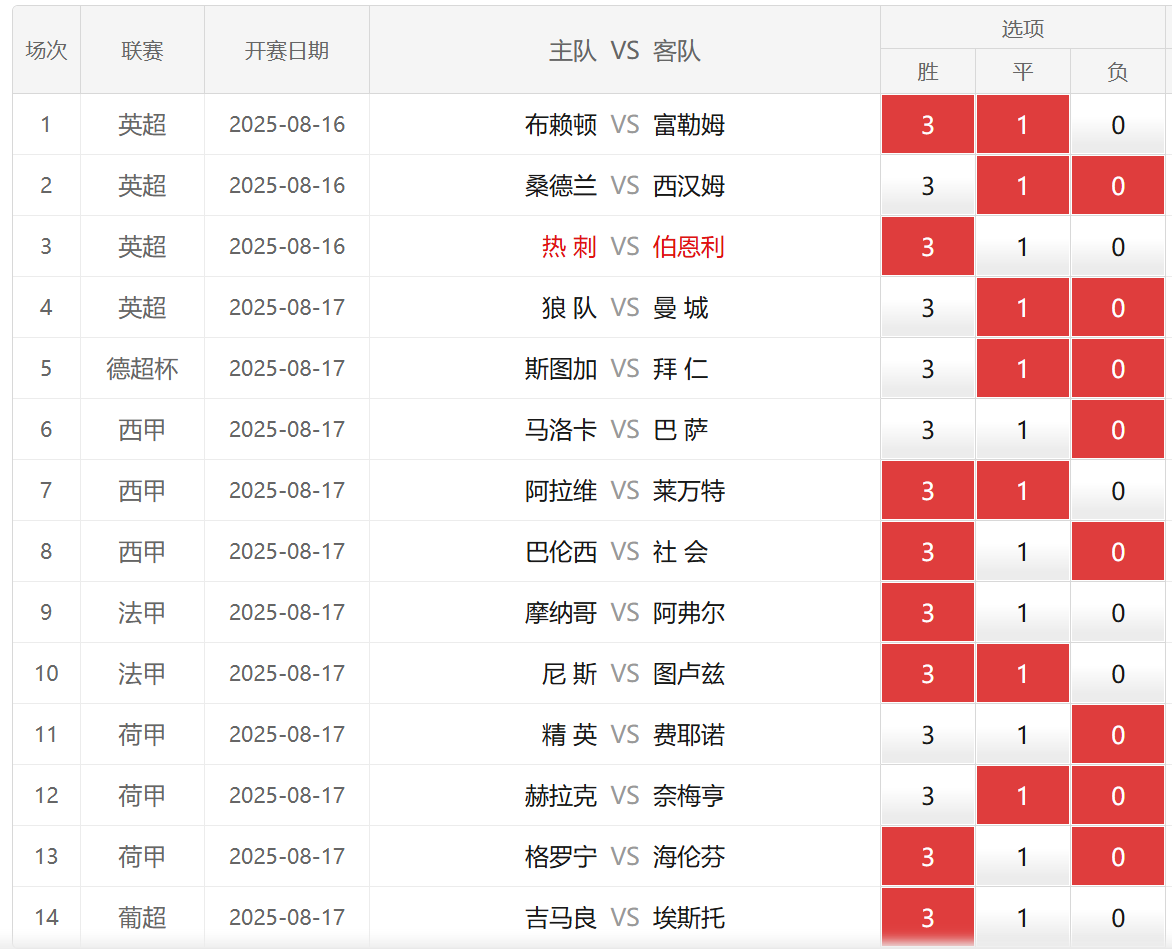Toggle loss option 0 for 斯图加 vs 拜仁

coord(1117,368)
